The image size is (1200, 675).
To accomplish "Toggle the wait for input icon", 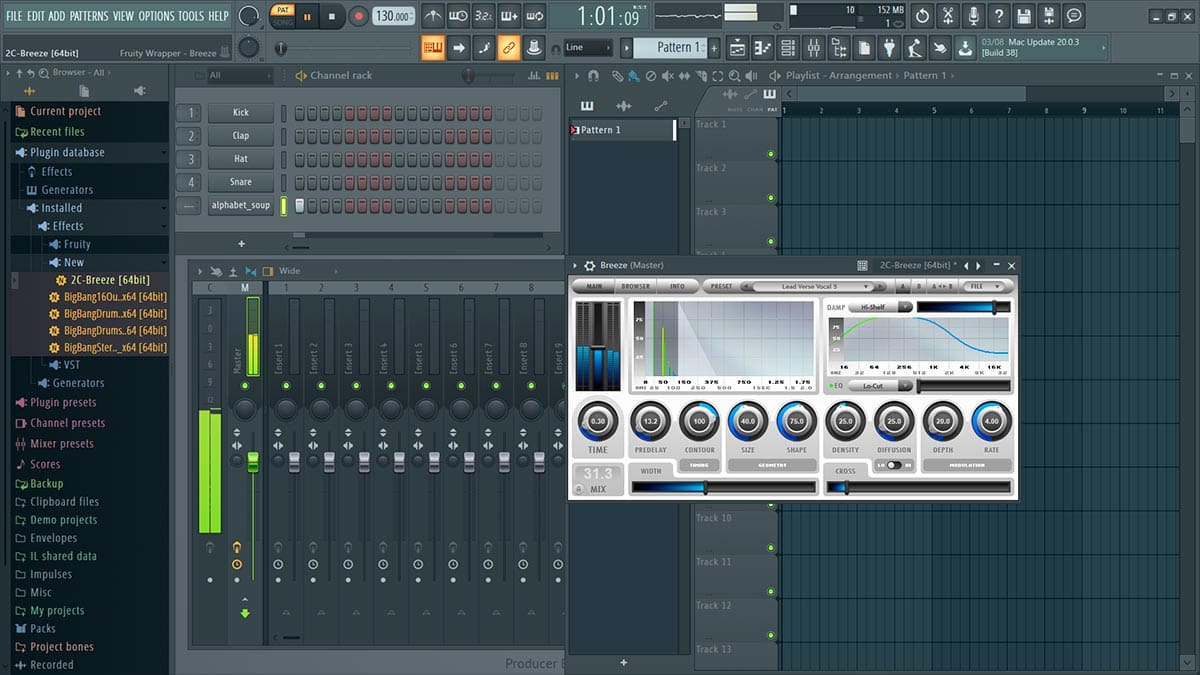I will click(x=458, y=16).
